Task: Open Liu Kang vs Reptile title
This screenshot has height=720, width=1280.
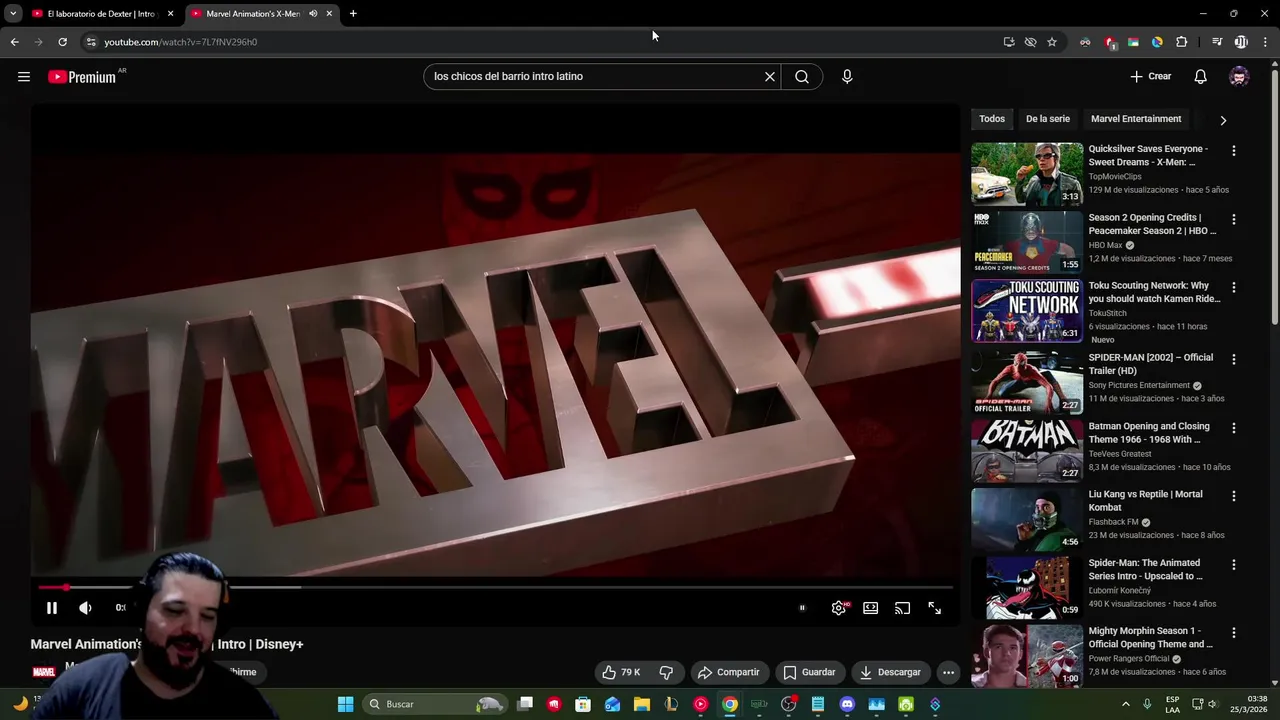Action: click(x=1145, y=501)
